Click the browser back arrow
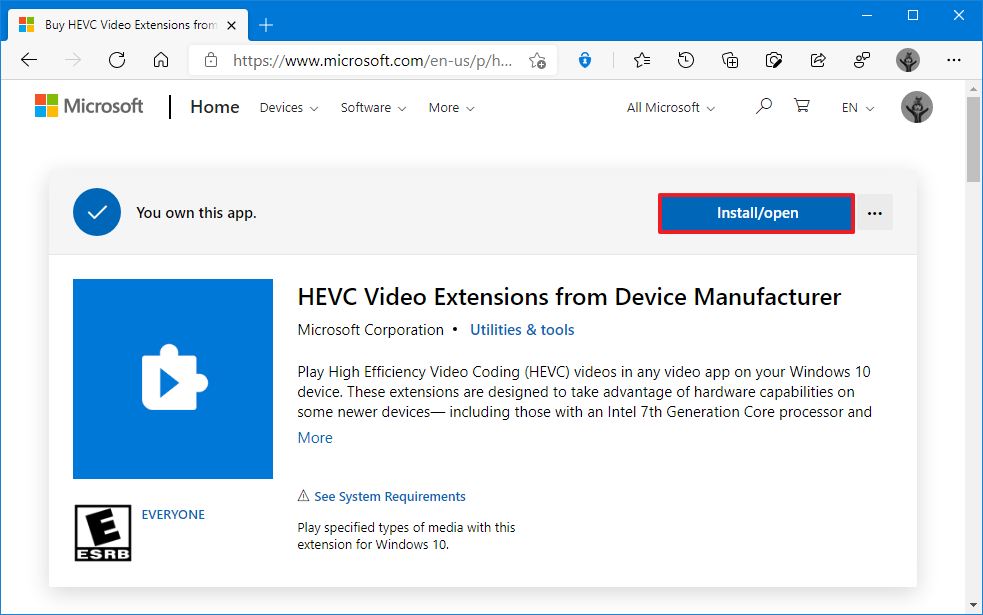The height and width of the screenshot is (615, 983). click(28, 60)
